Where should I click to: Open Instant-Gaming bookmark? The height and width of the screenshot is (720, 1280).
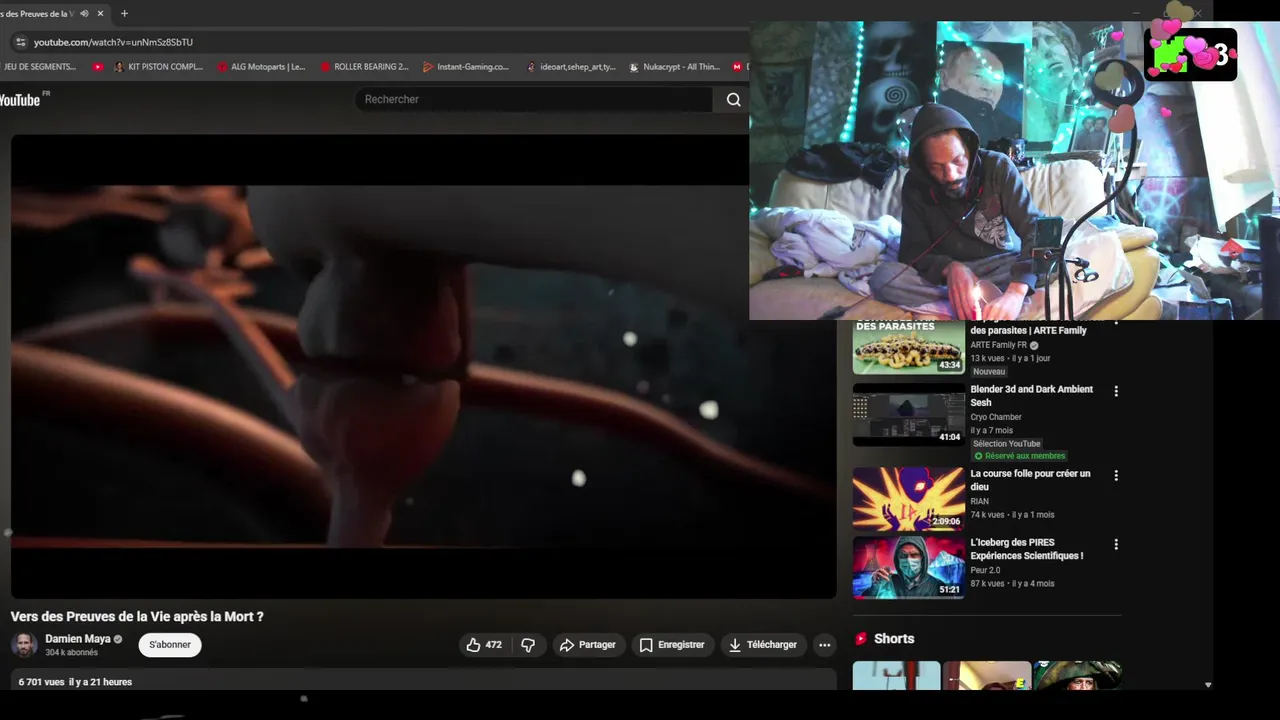466,67
